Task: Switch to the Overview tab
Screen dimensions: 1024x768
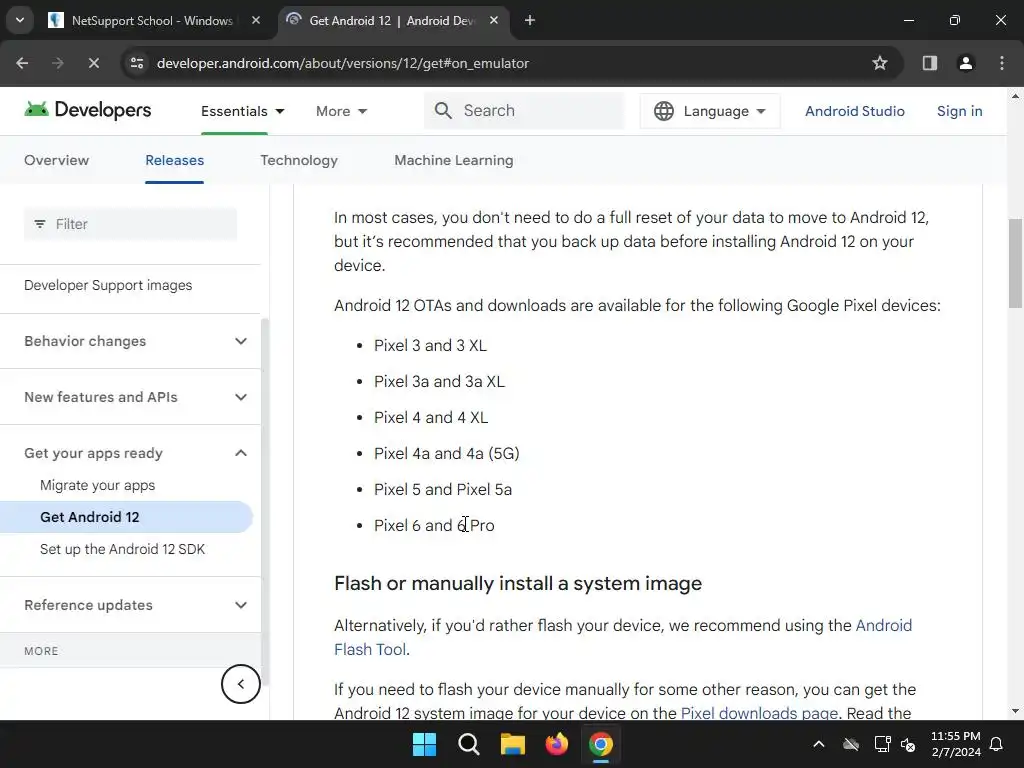Action: (x=56, y=160)
